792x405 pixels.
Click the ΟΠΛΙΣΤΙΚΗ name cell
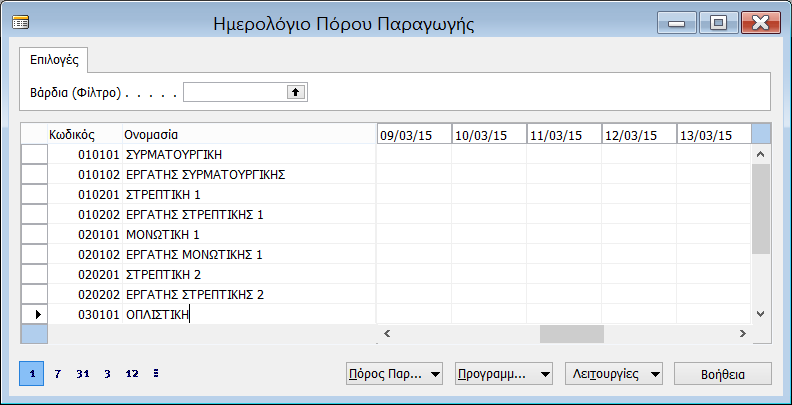point(249,314)
